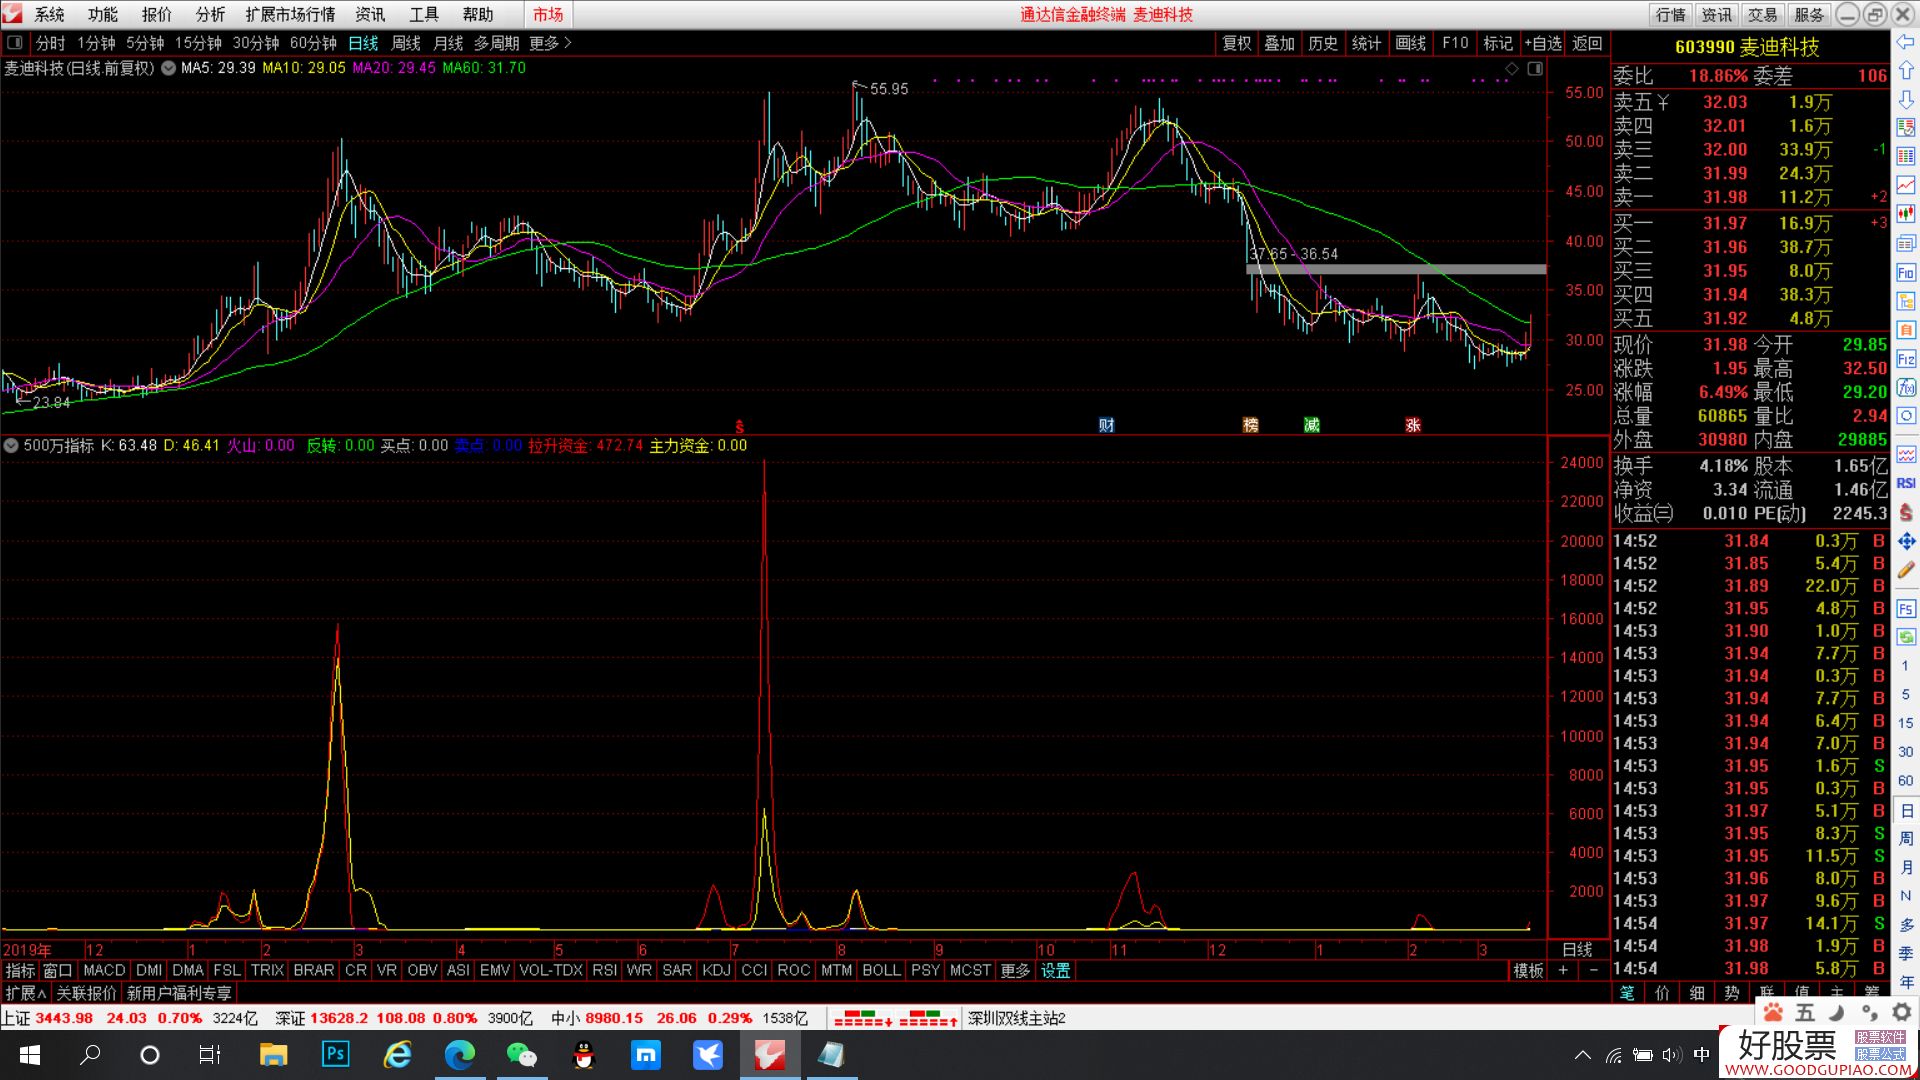Click the red dollar sign sidebar icon

1906,511
